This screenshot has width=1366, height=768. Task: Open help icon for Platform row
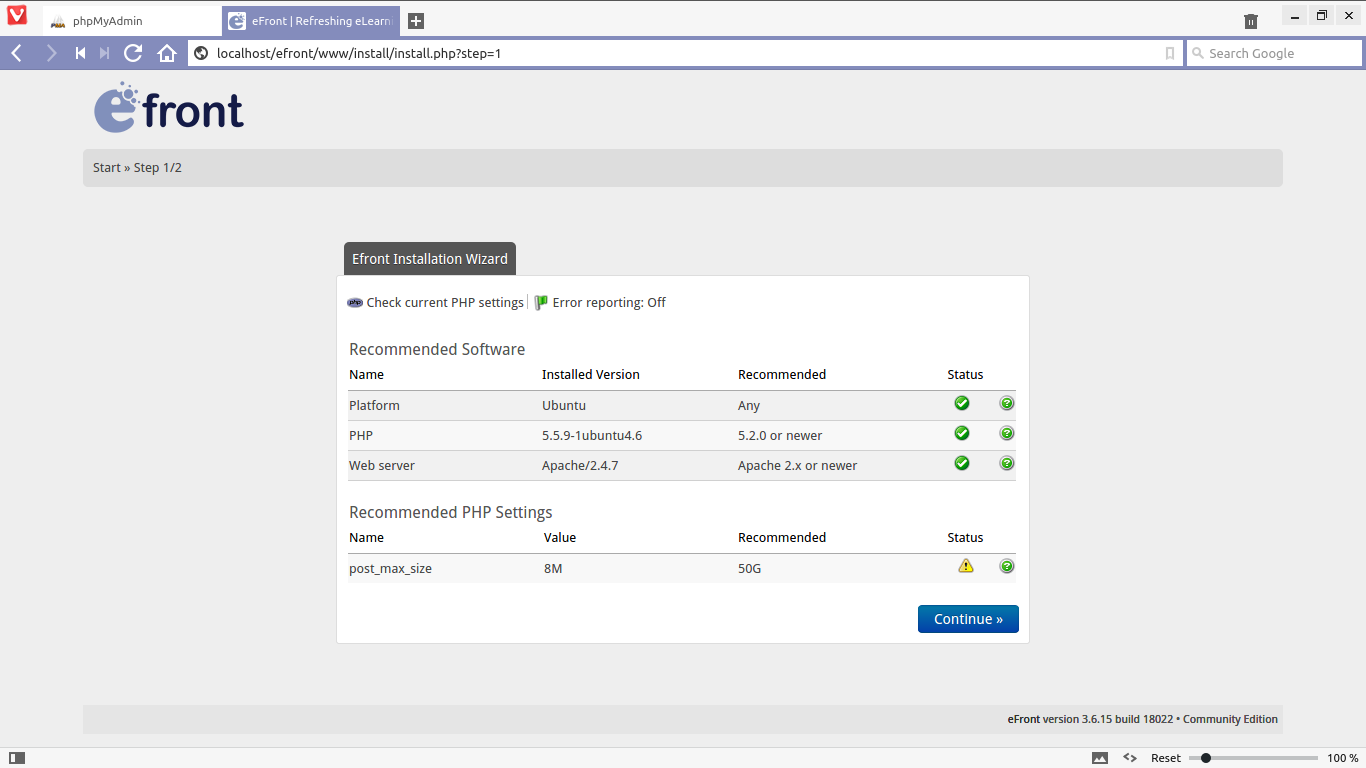pyautogui.click(x=1007, y=403)
